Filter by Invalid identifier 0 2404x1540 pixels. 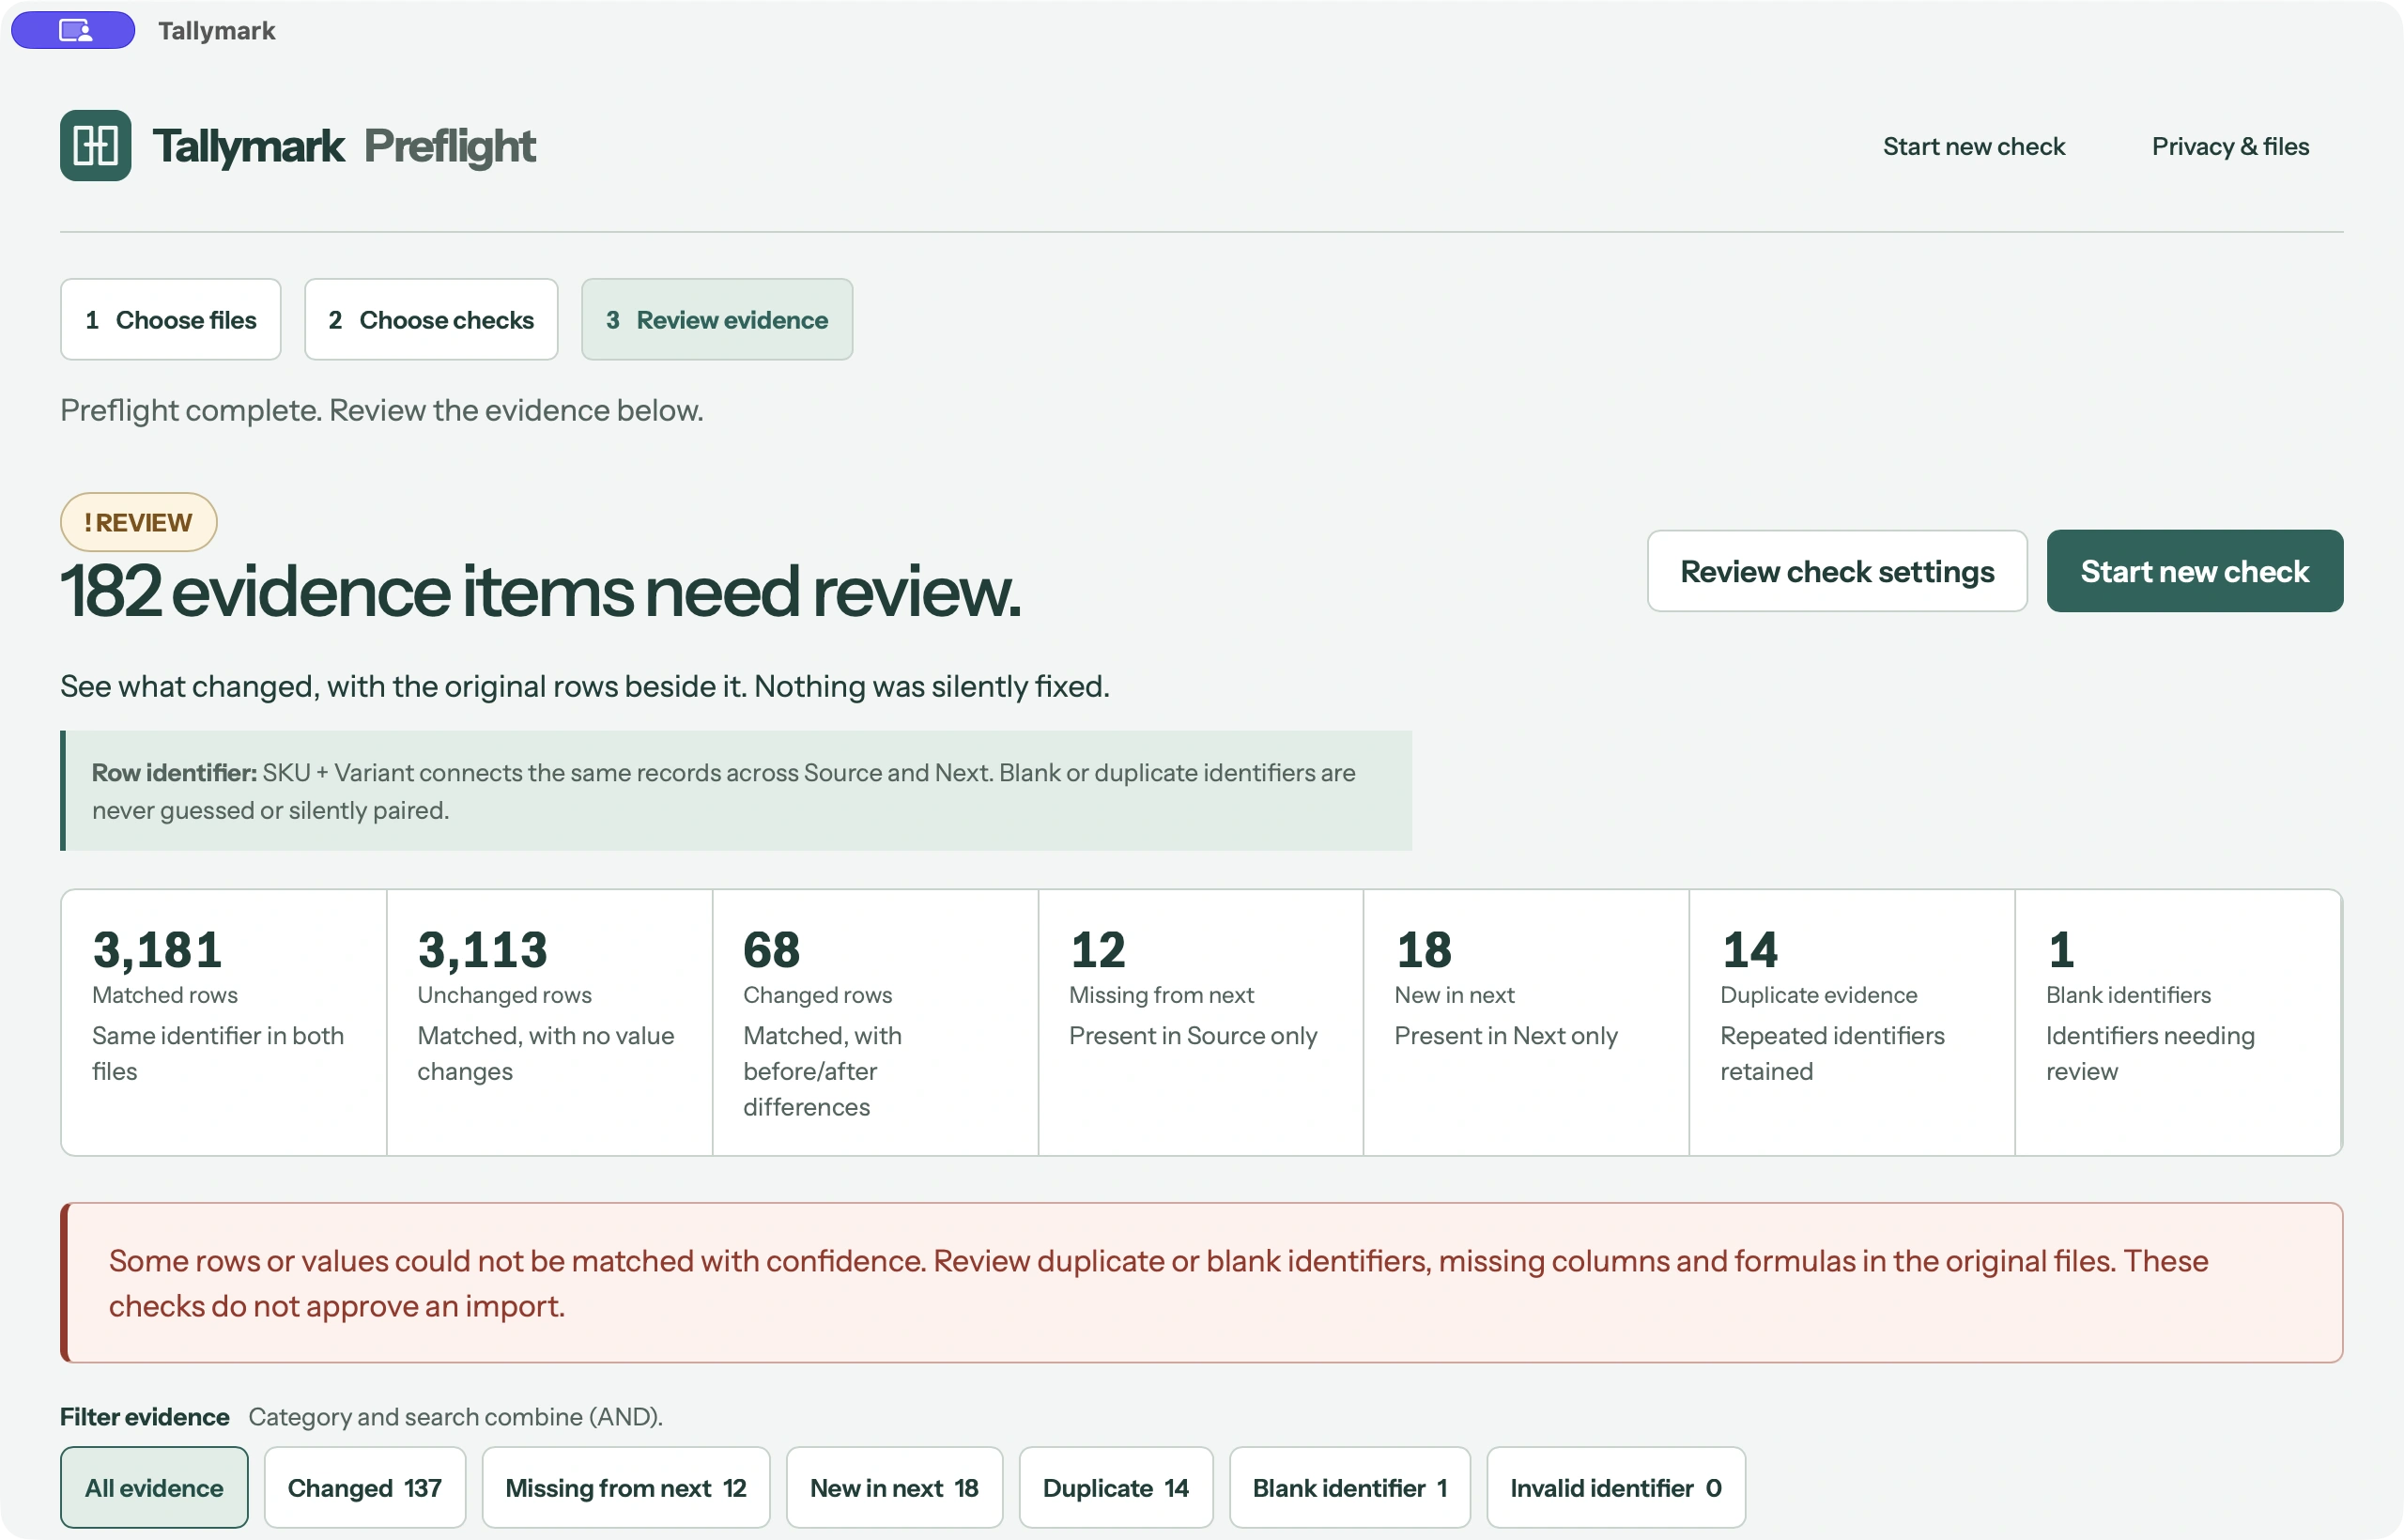(1616, 1487)
